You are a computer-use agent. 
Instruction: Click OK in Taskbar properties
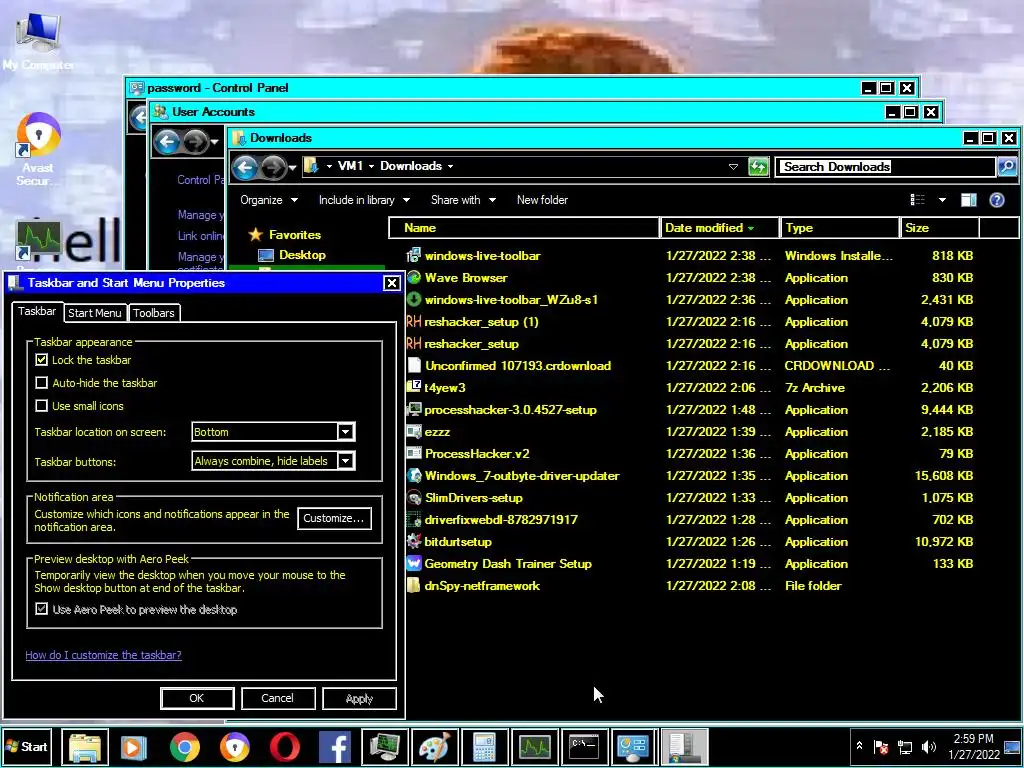click(x=197, y=698)
